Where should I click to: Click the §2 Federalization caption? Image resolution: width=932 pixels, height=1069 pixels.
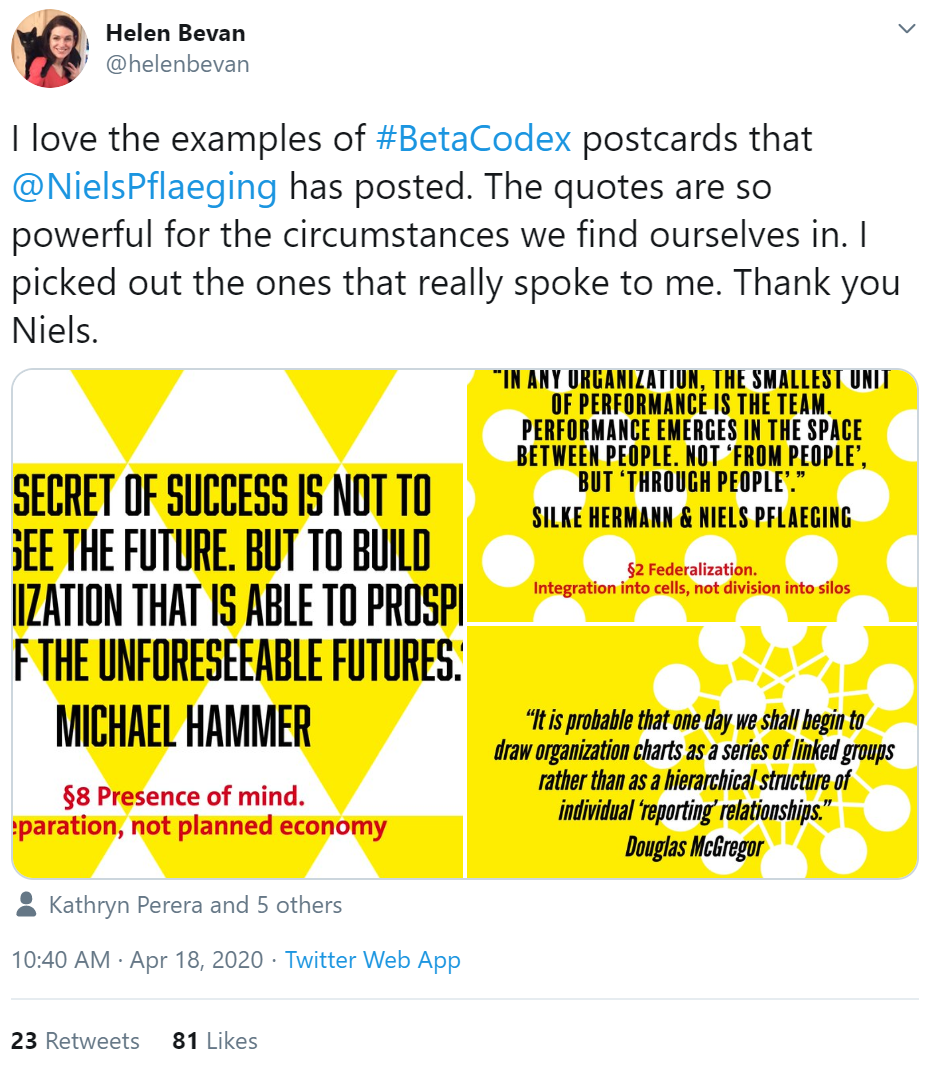pyautogui.click(x=691, y=569)
